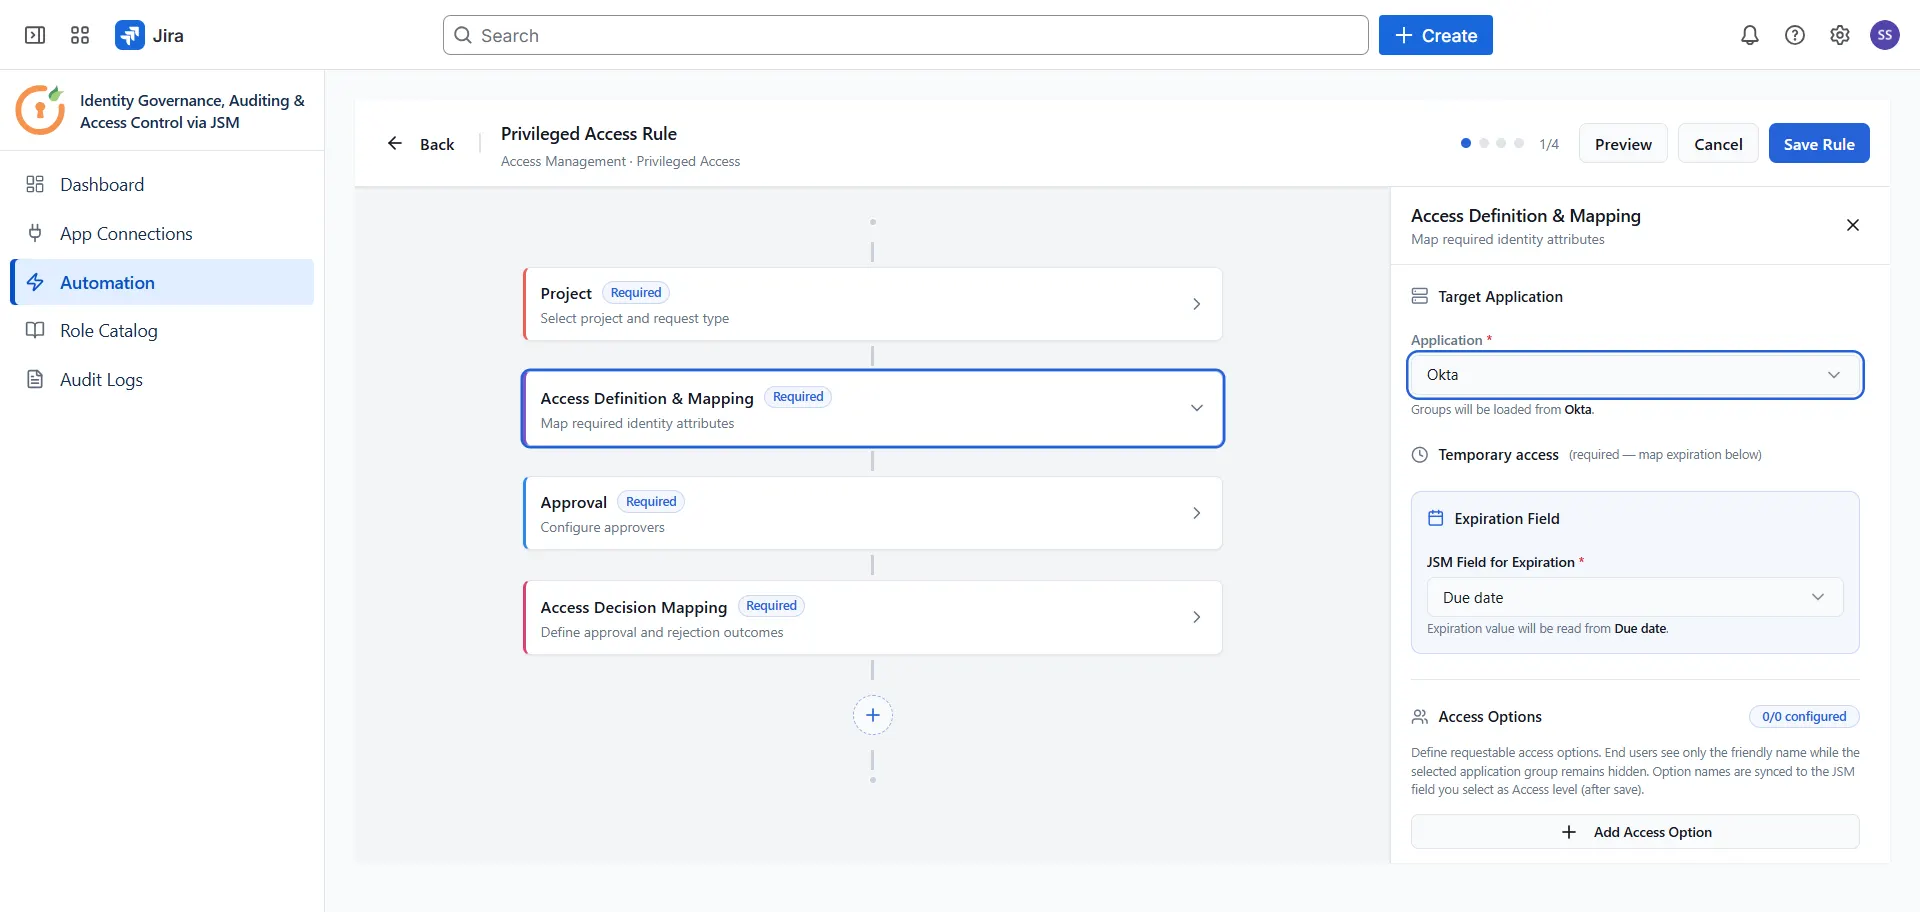Open the app switcher grid icon

coord(80,35)
